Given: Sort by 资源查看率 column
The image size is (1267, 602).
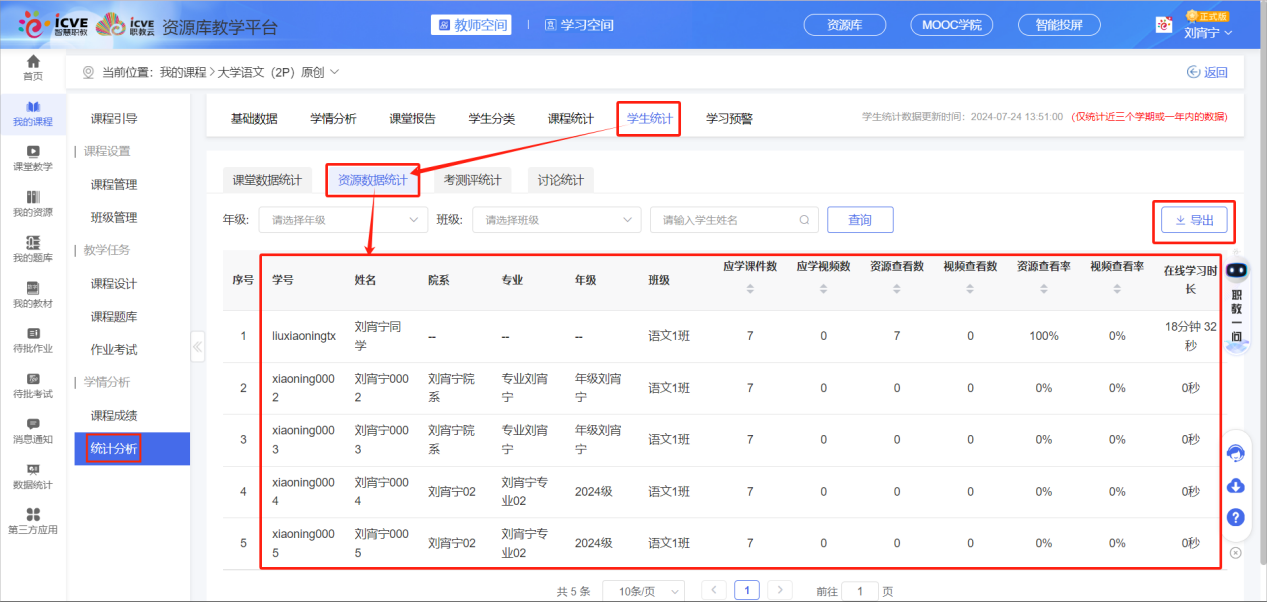Looking at the screenshot, I should click(1043, 289).
